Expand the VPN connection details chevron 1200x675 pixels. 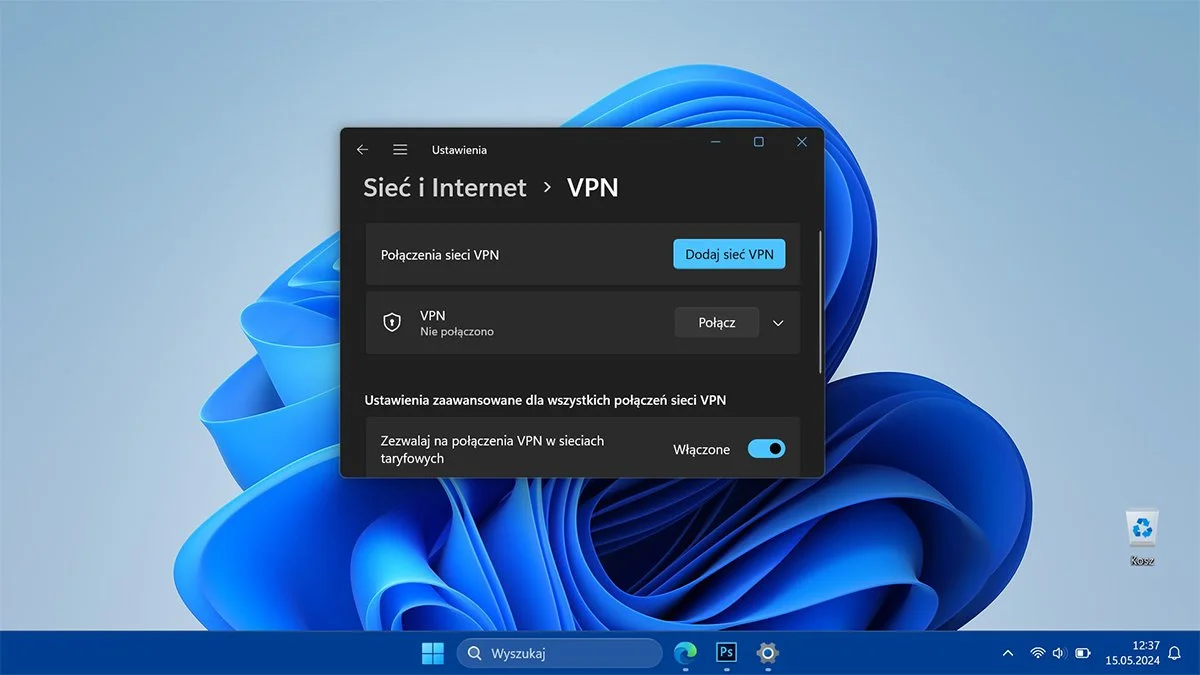(x=778, y=322)
